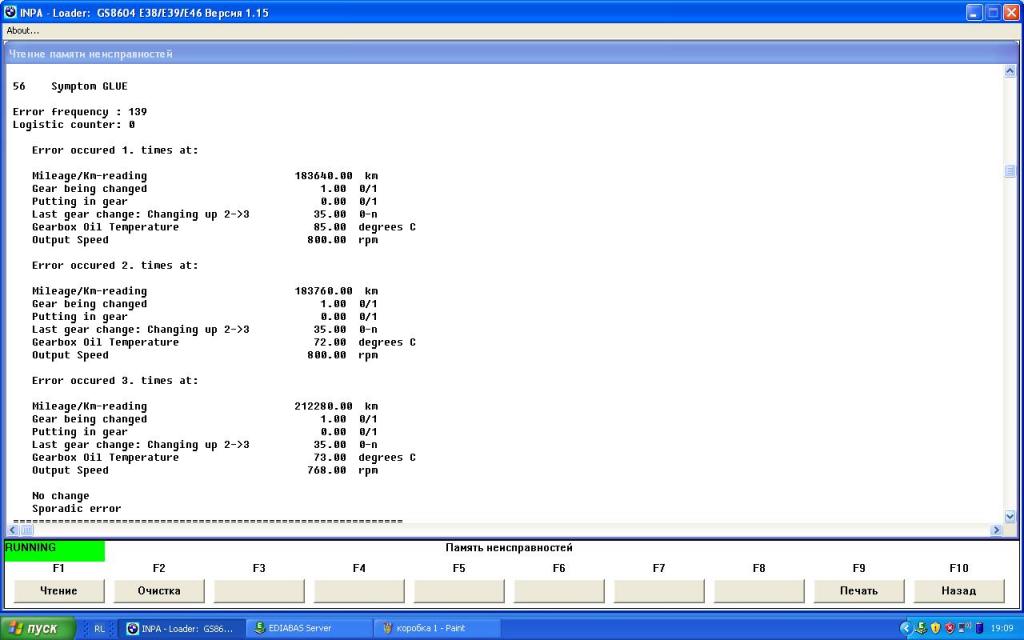Image resolution: width=1024 pixels, height=640 pixels.
Task: Click the horizontal scrollbar left arrow
Action: pos(12,530)
